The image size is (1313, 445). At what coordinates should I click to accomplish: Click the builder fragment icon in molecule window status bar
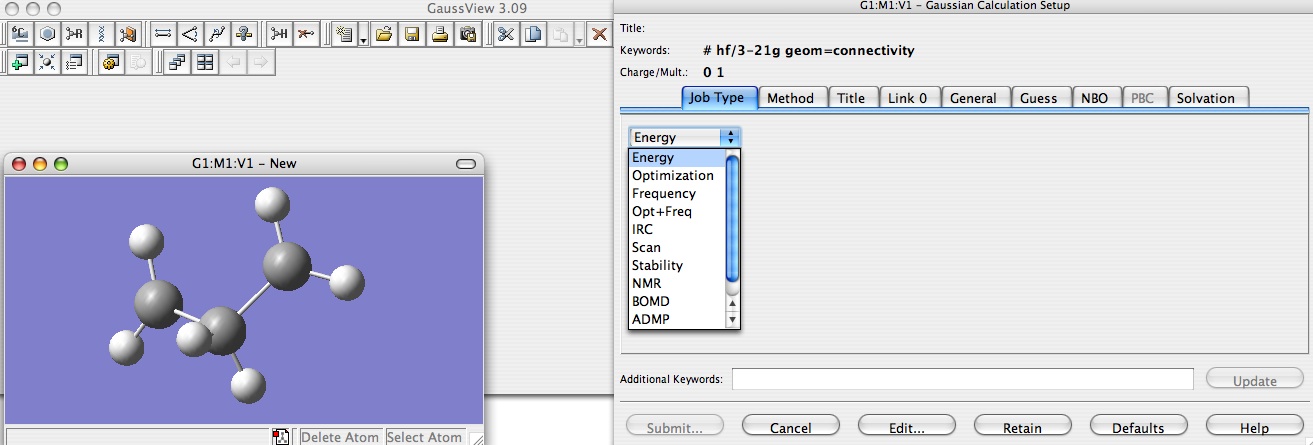[281, 437]
